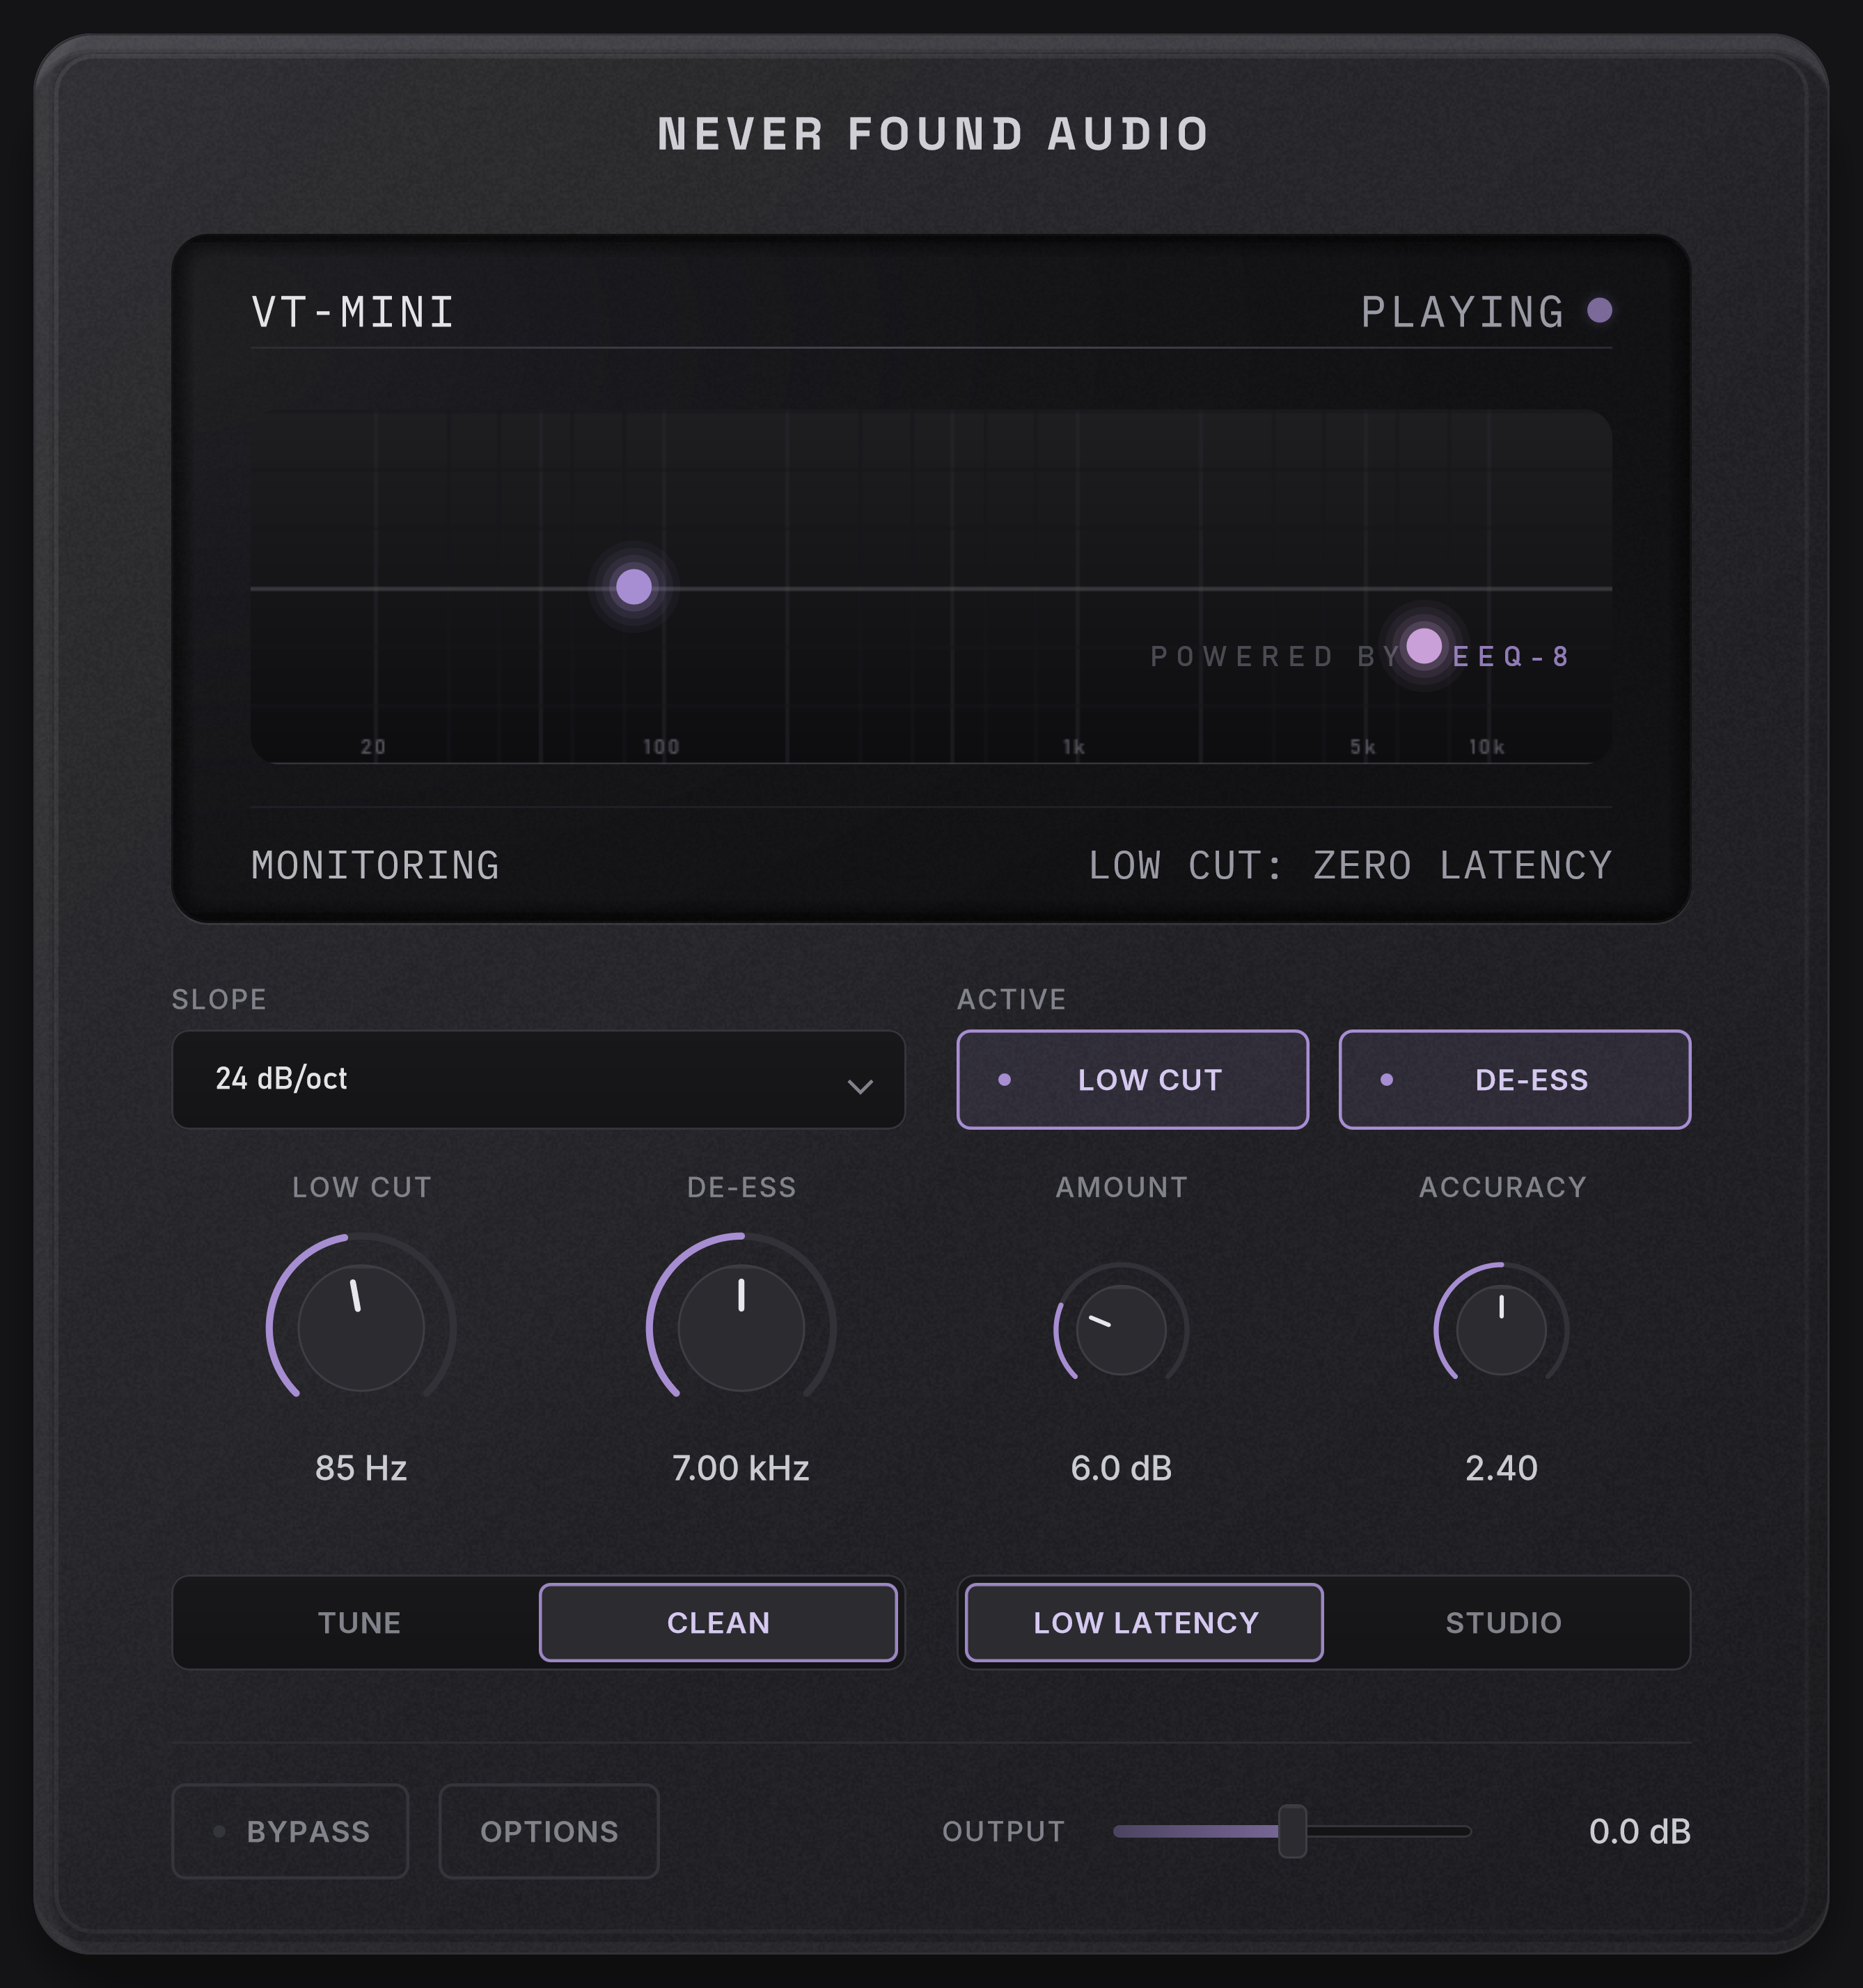Click the EEQ-8 engine label
This screenshot has width=1863, height=1988.
(1511, 656)
